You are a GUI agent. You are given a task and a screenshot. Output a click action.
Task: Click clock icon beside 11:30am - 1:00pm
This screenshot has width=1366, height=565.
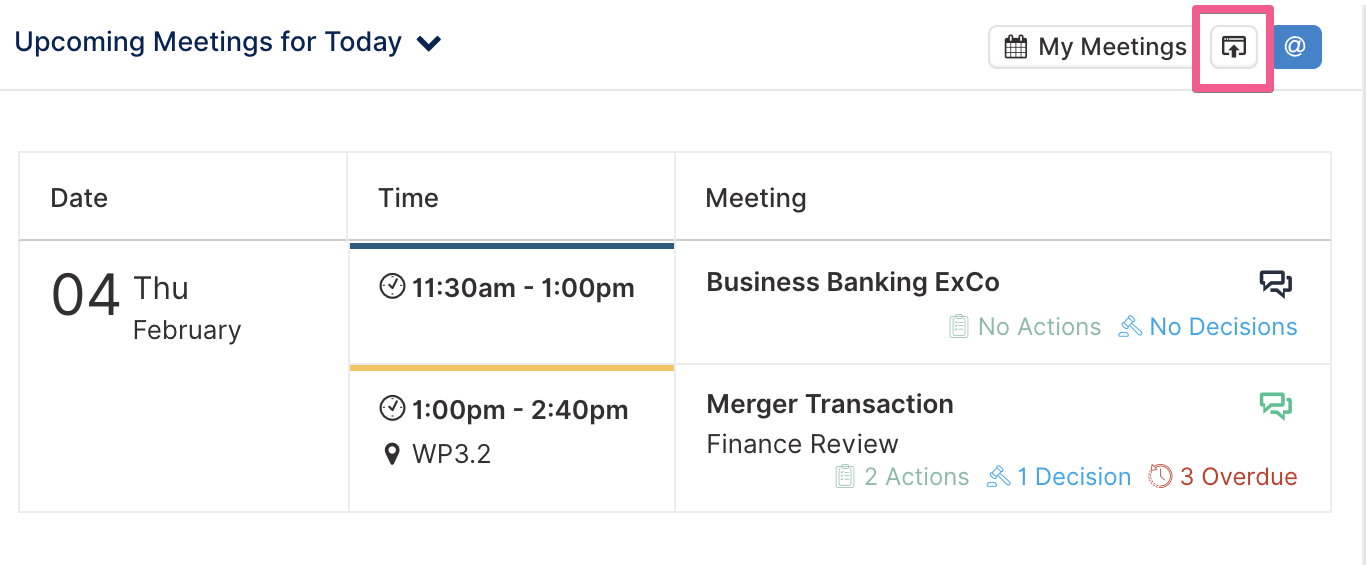tap(392, 288)
